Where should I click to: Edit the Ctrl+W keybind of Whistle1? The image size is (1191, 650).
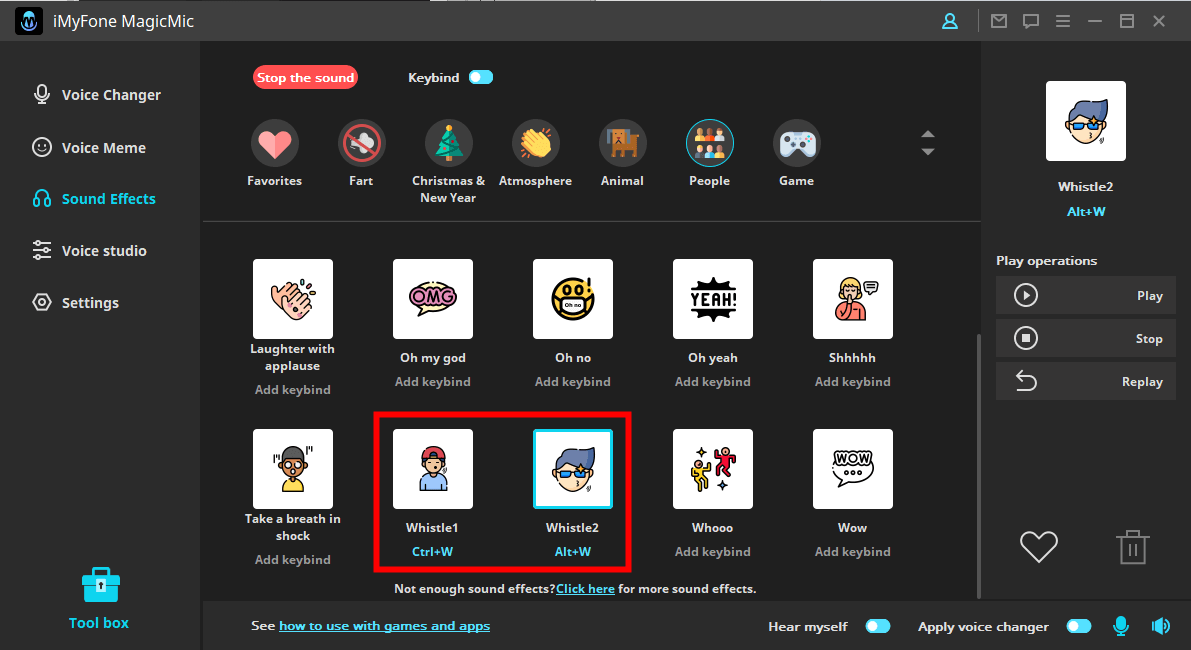coord(433,552)
